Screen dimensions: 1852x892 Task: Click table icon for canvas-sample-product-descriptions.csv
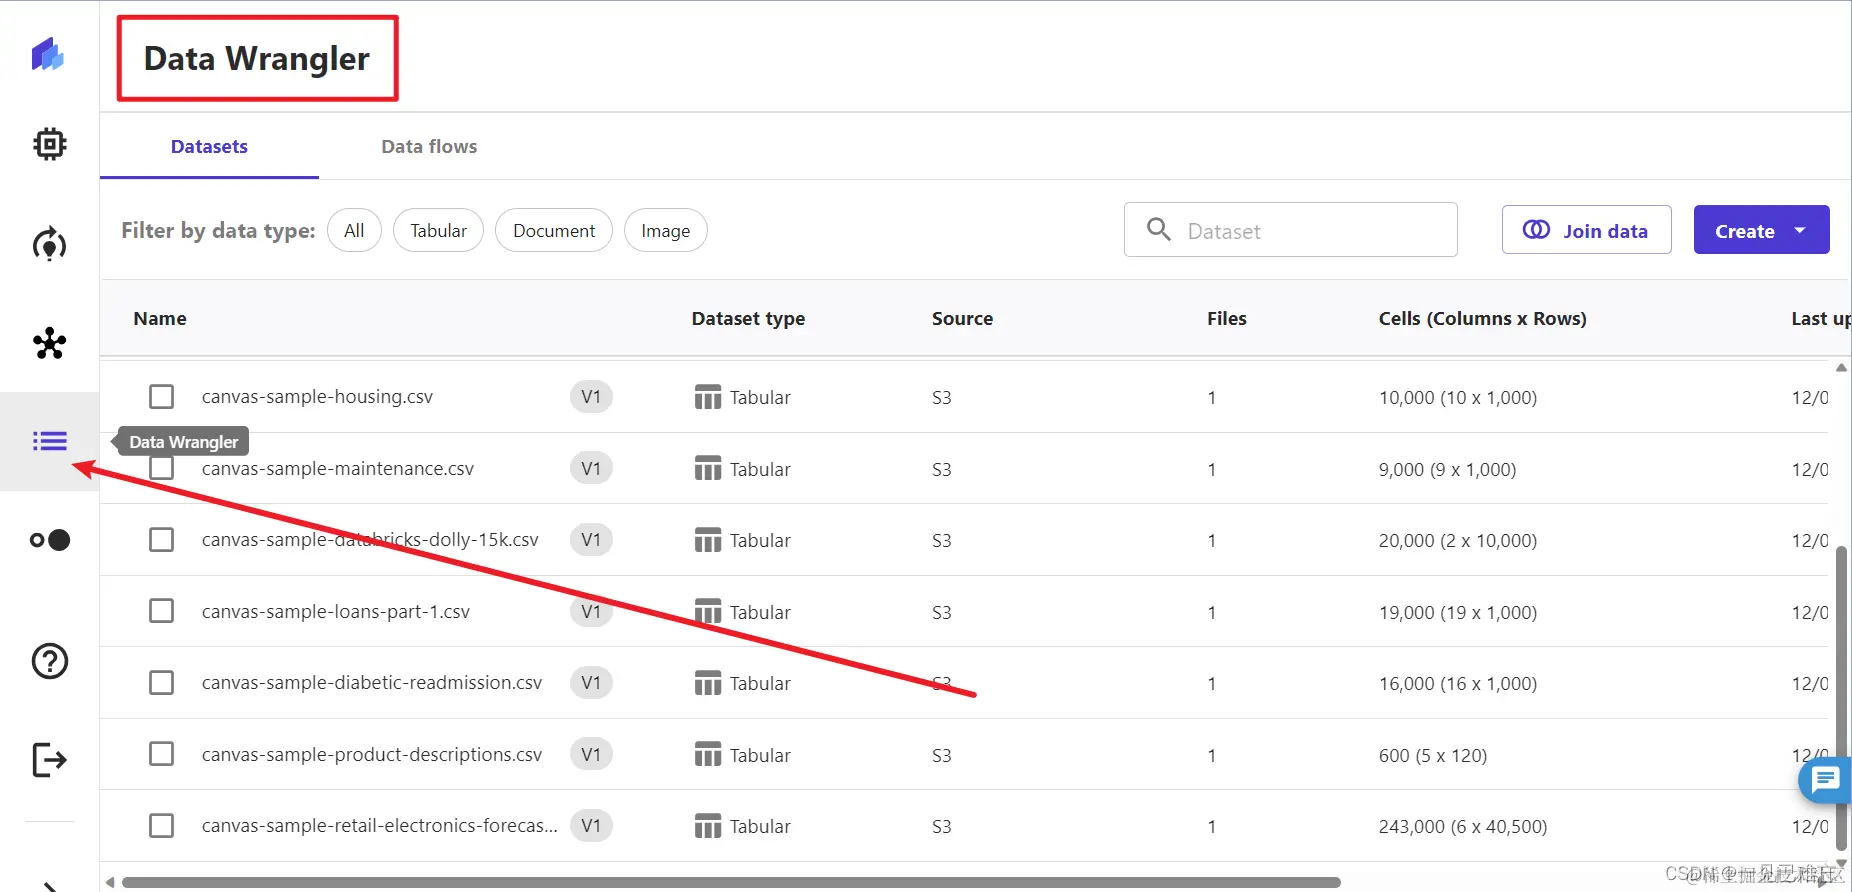707,754
